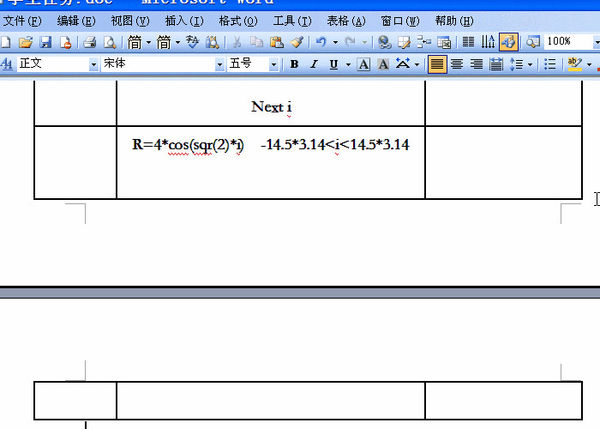Click the line spacing button
The image size is (600, 429).
click(x=516, y=64)
